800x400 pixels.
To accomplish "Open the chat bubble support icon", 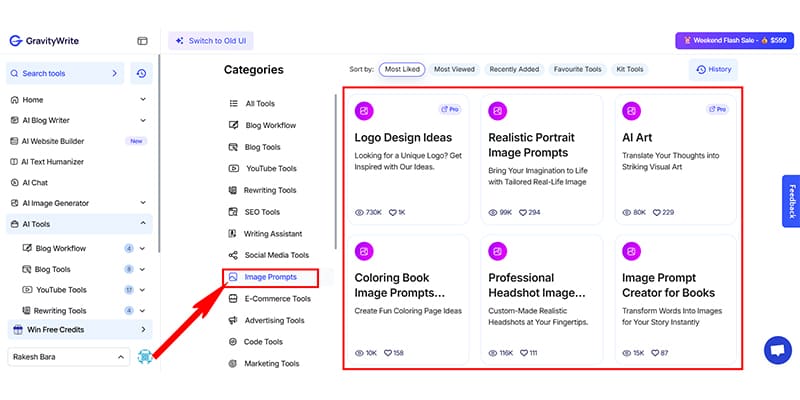I will click(x=776, y=350).
